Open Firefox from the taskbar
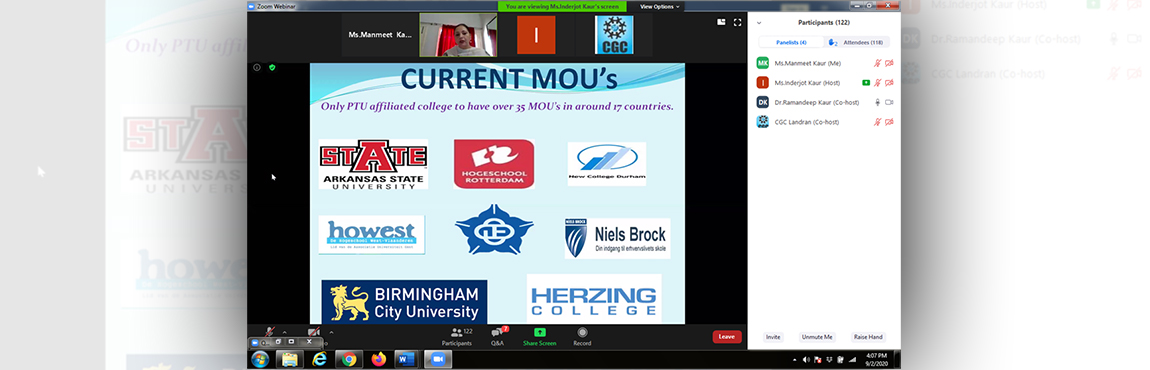Viewport: 1150px width, 370px height. (378, 359)
